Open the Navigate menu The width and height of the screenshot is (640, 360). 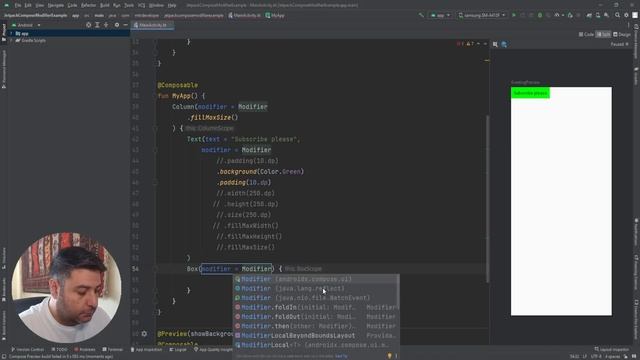pos(56,5)
